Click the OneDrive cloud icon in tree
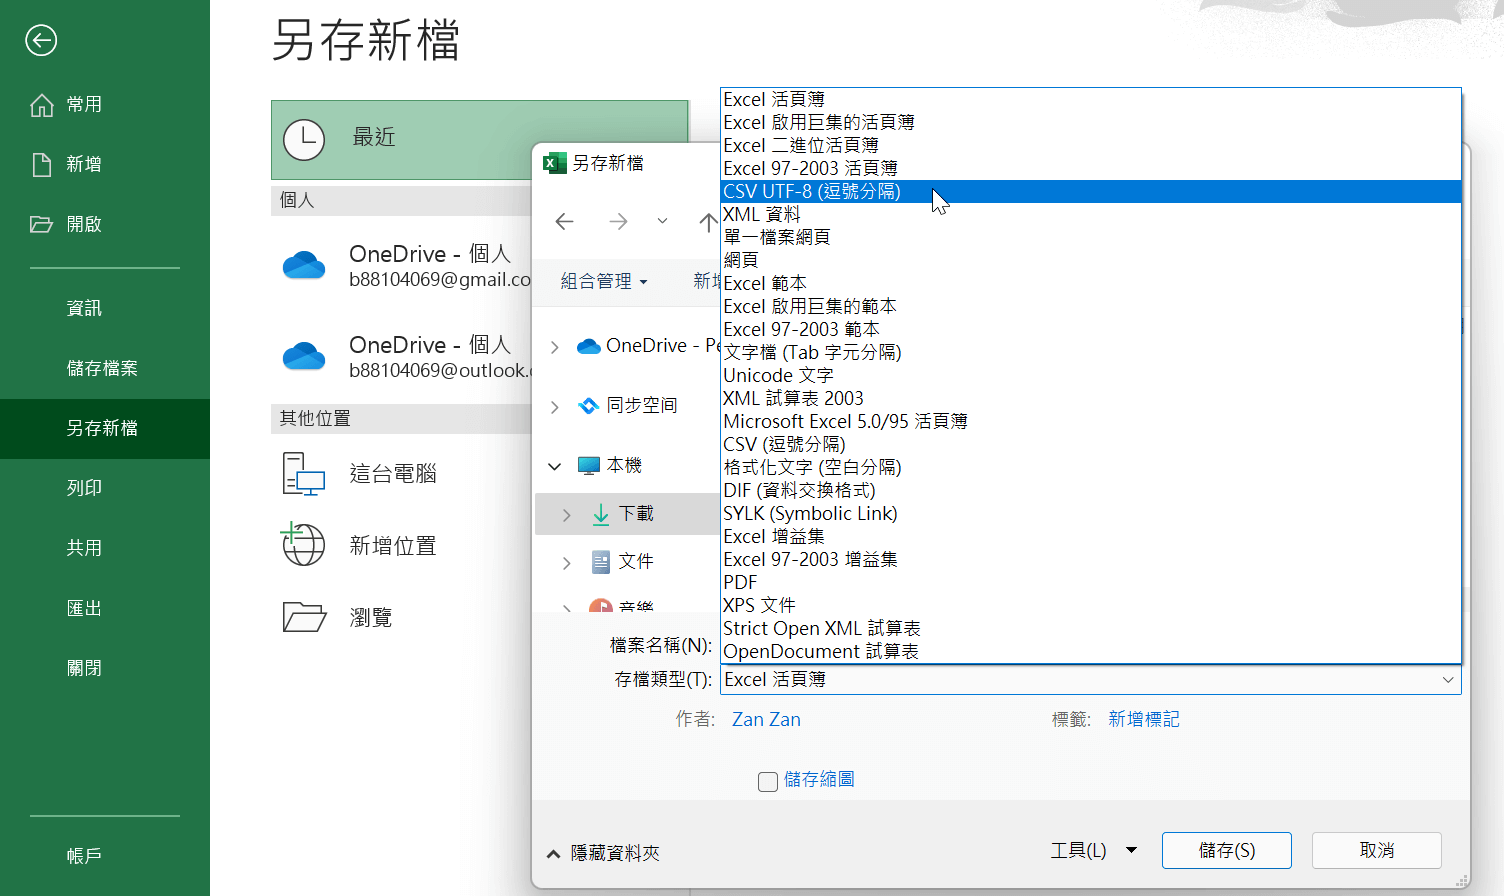Screen dimensions: 1504x896 (x=589, y=346)
